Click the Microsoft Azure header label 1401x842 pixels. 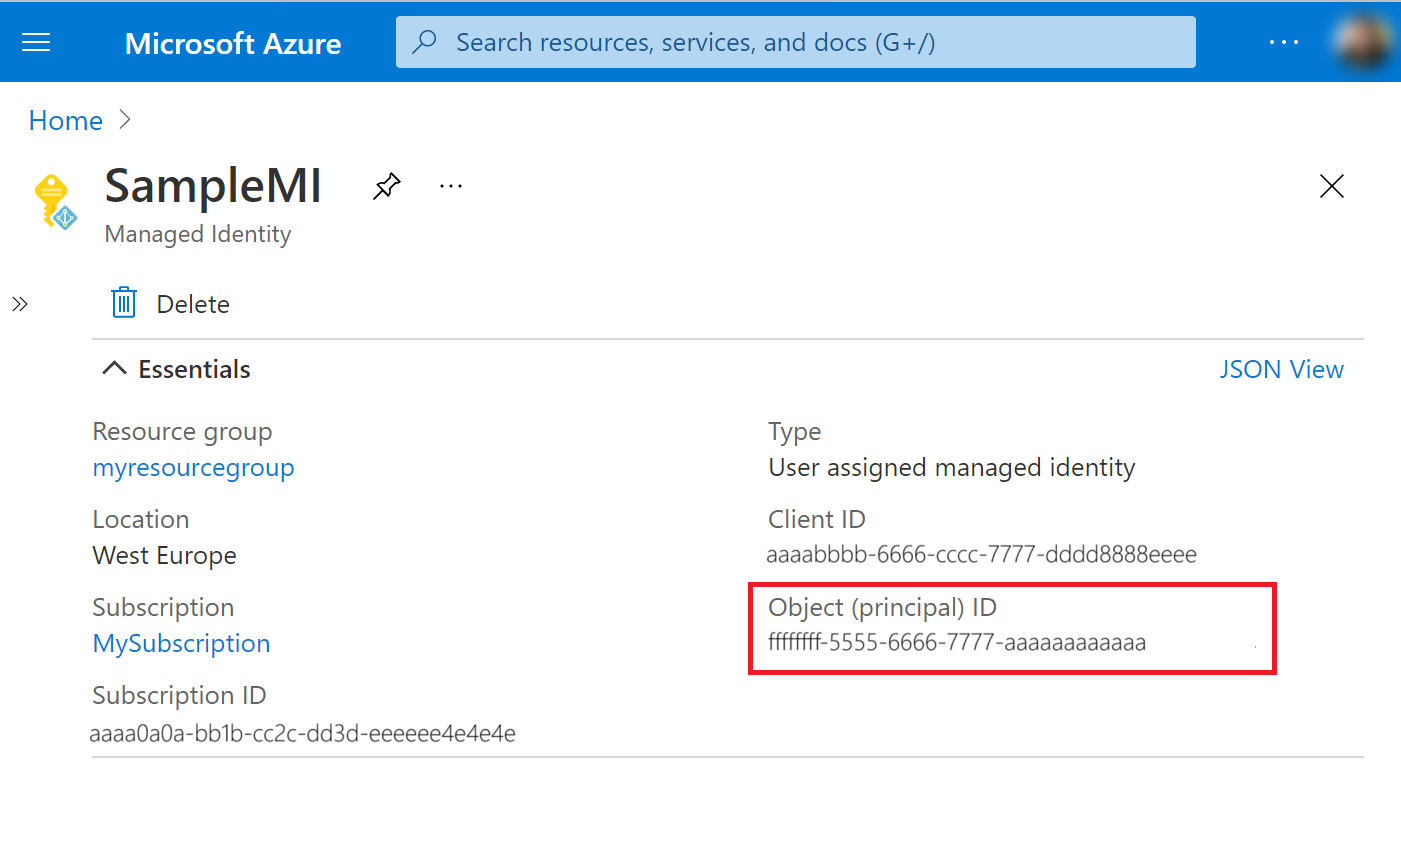pos(232,41)
